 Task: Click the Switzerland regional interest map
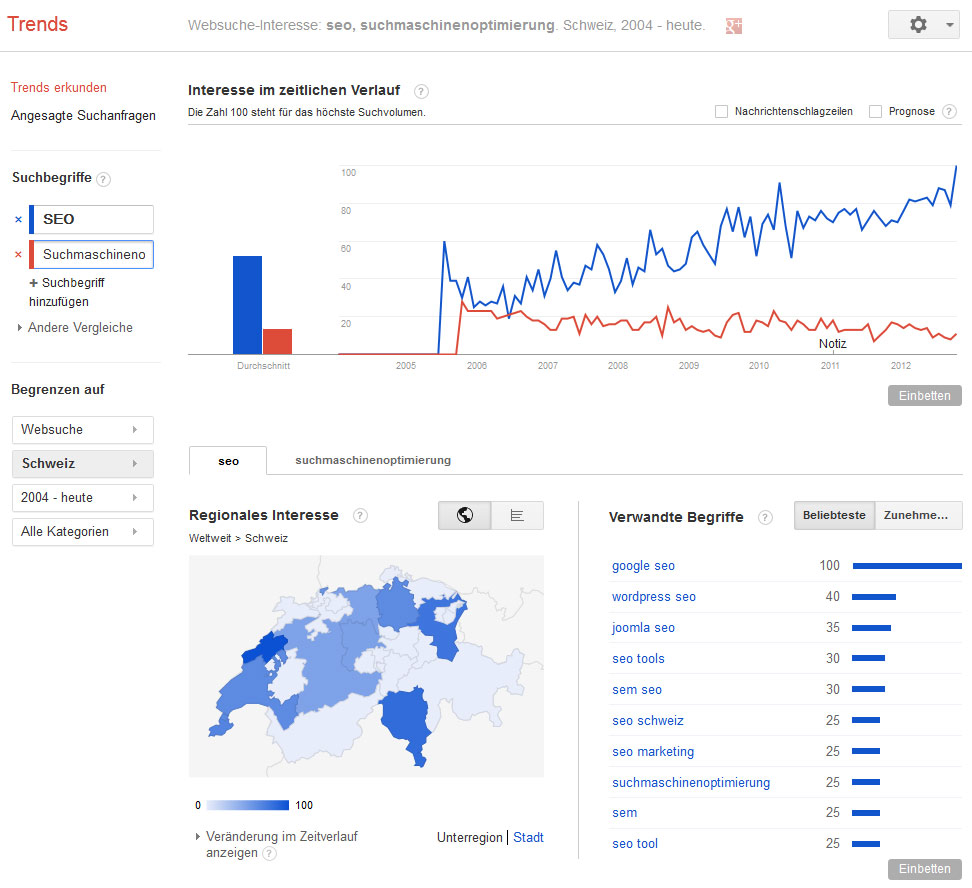pyautogui.click(x=366, y=666)
